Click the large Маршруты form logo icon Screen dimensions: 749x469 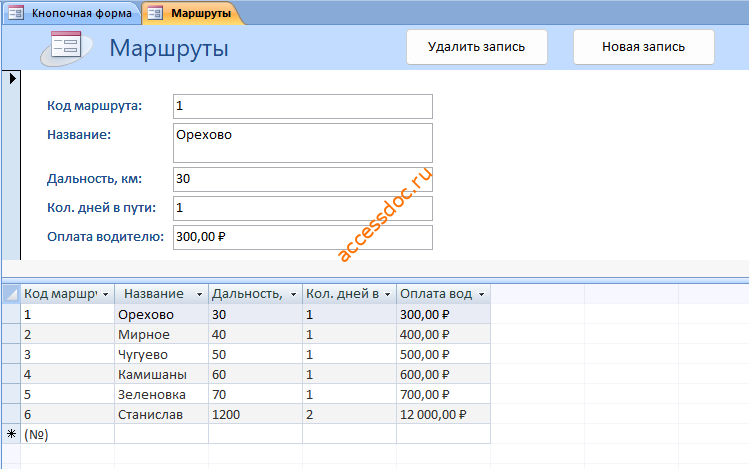point(66,47)
